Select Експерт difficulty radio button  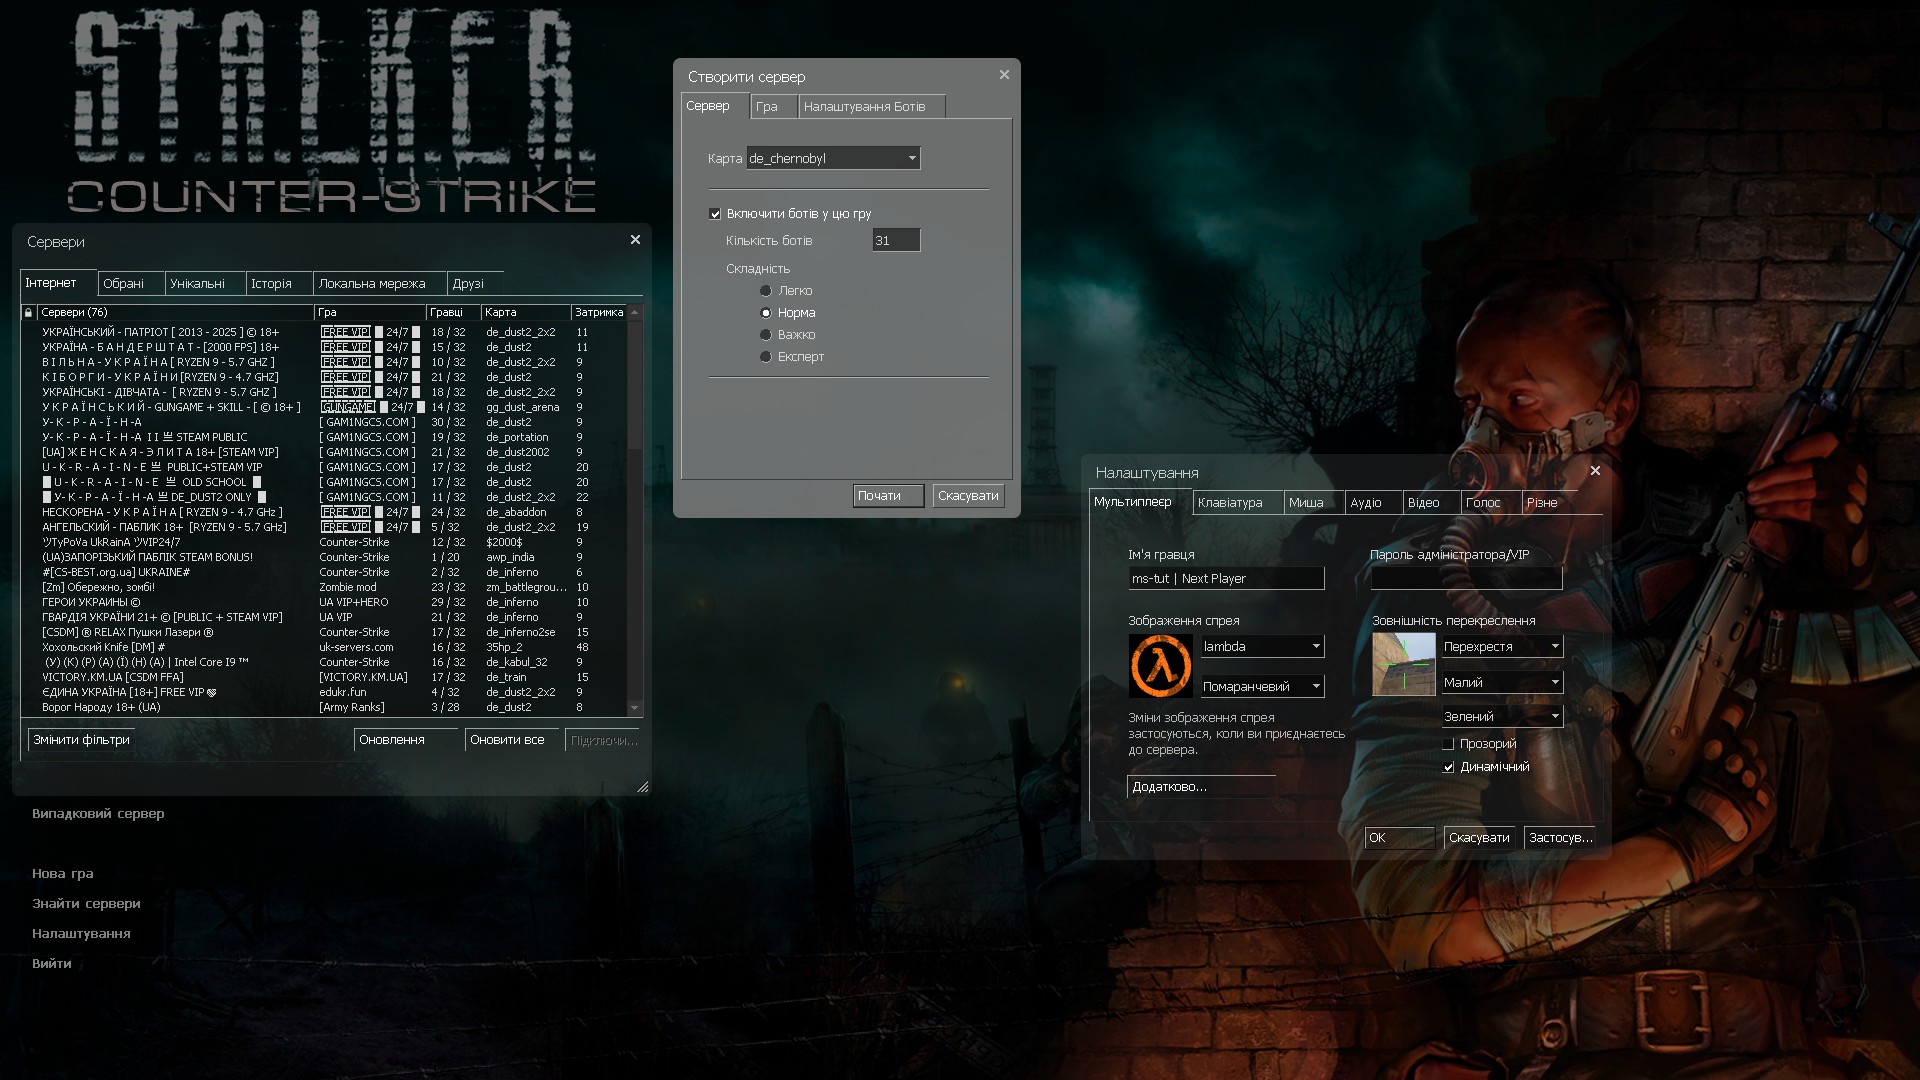tap(766, 357)
